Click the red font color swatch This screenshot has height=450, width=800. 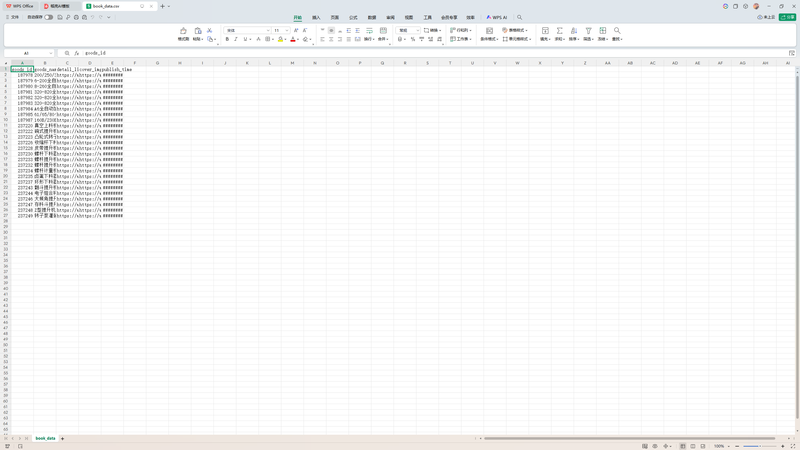(293, 39)
